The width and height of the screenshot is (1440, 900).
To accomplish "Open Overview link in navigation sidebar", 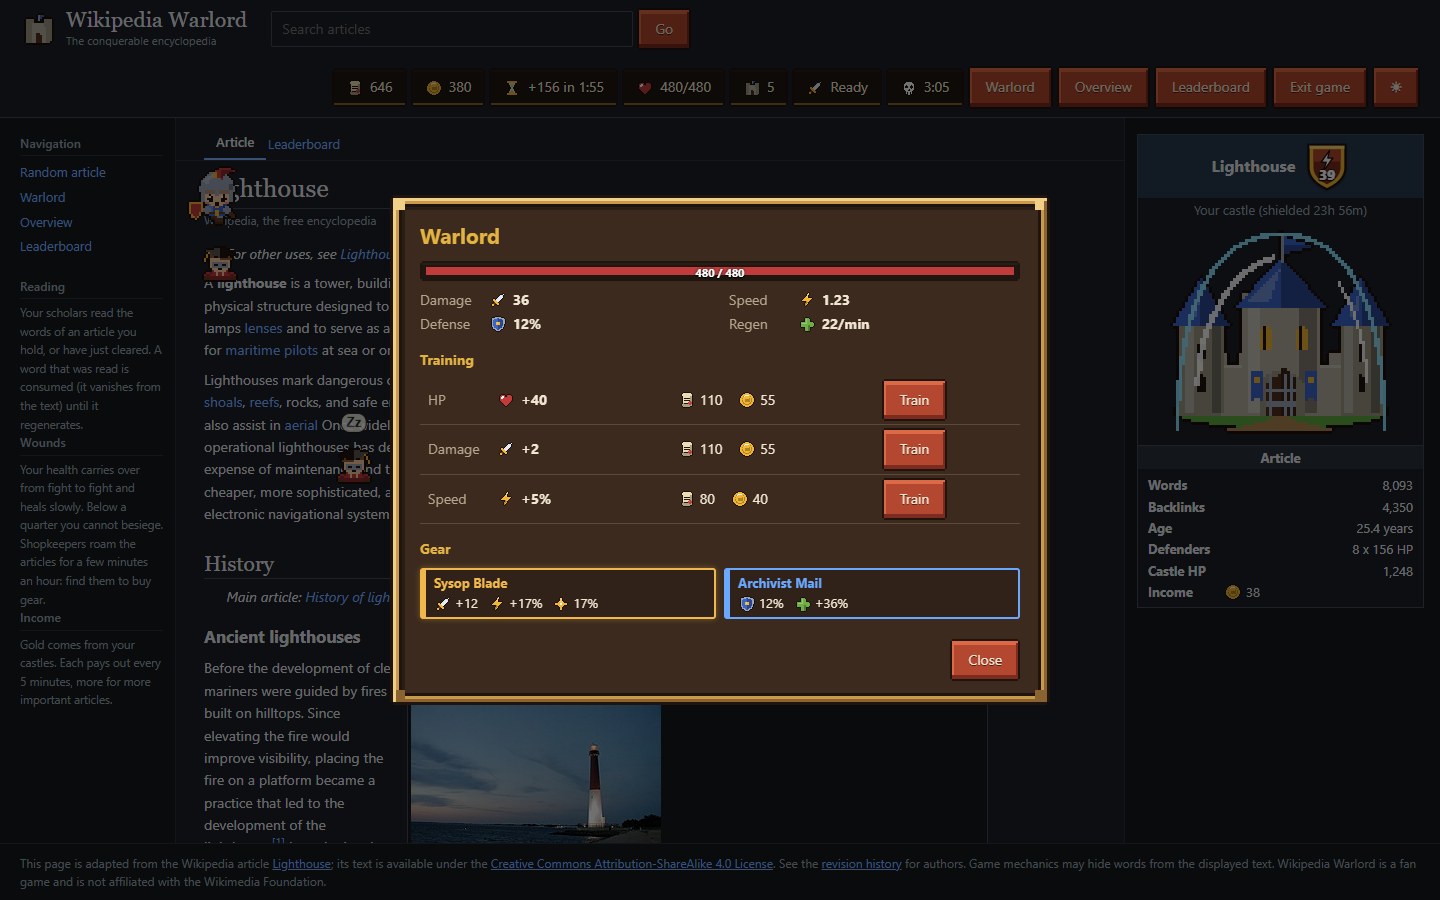I will [x=46, y=222].
